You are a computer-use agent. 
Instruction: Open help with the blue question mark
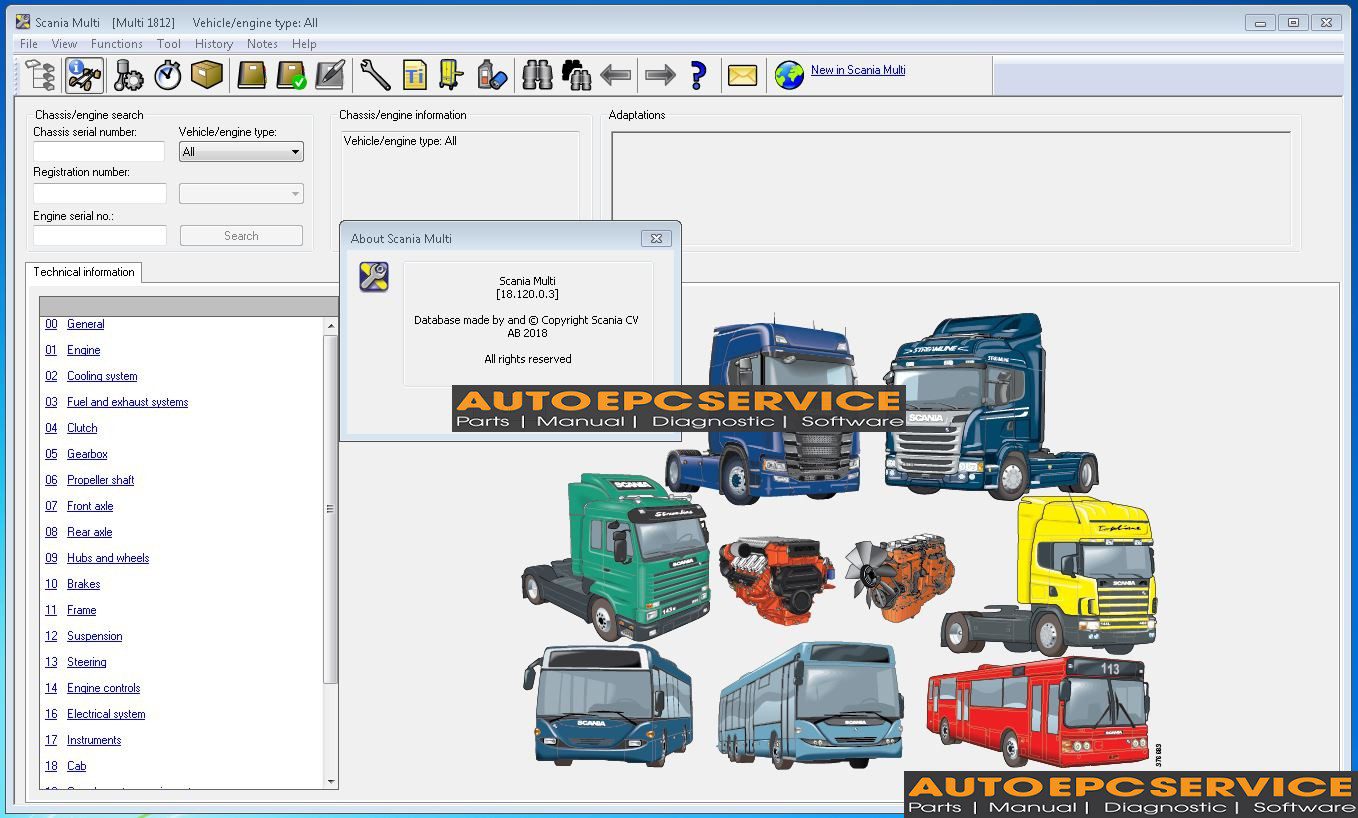pos(699,75)
